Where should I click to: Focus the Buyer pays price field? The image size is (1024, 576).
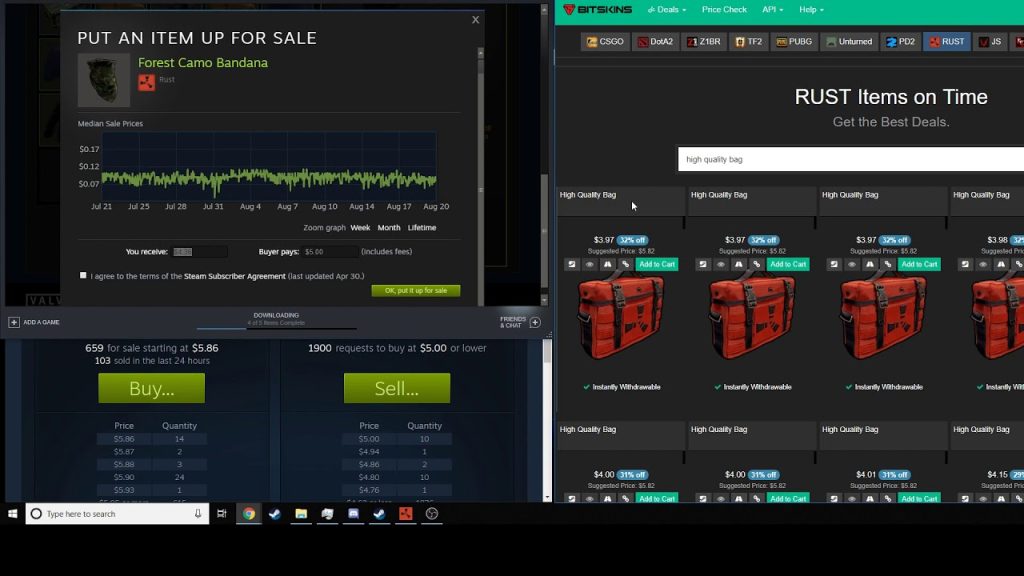(330, 251)
